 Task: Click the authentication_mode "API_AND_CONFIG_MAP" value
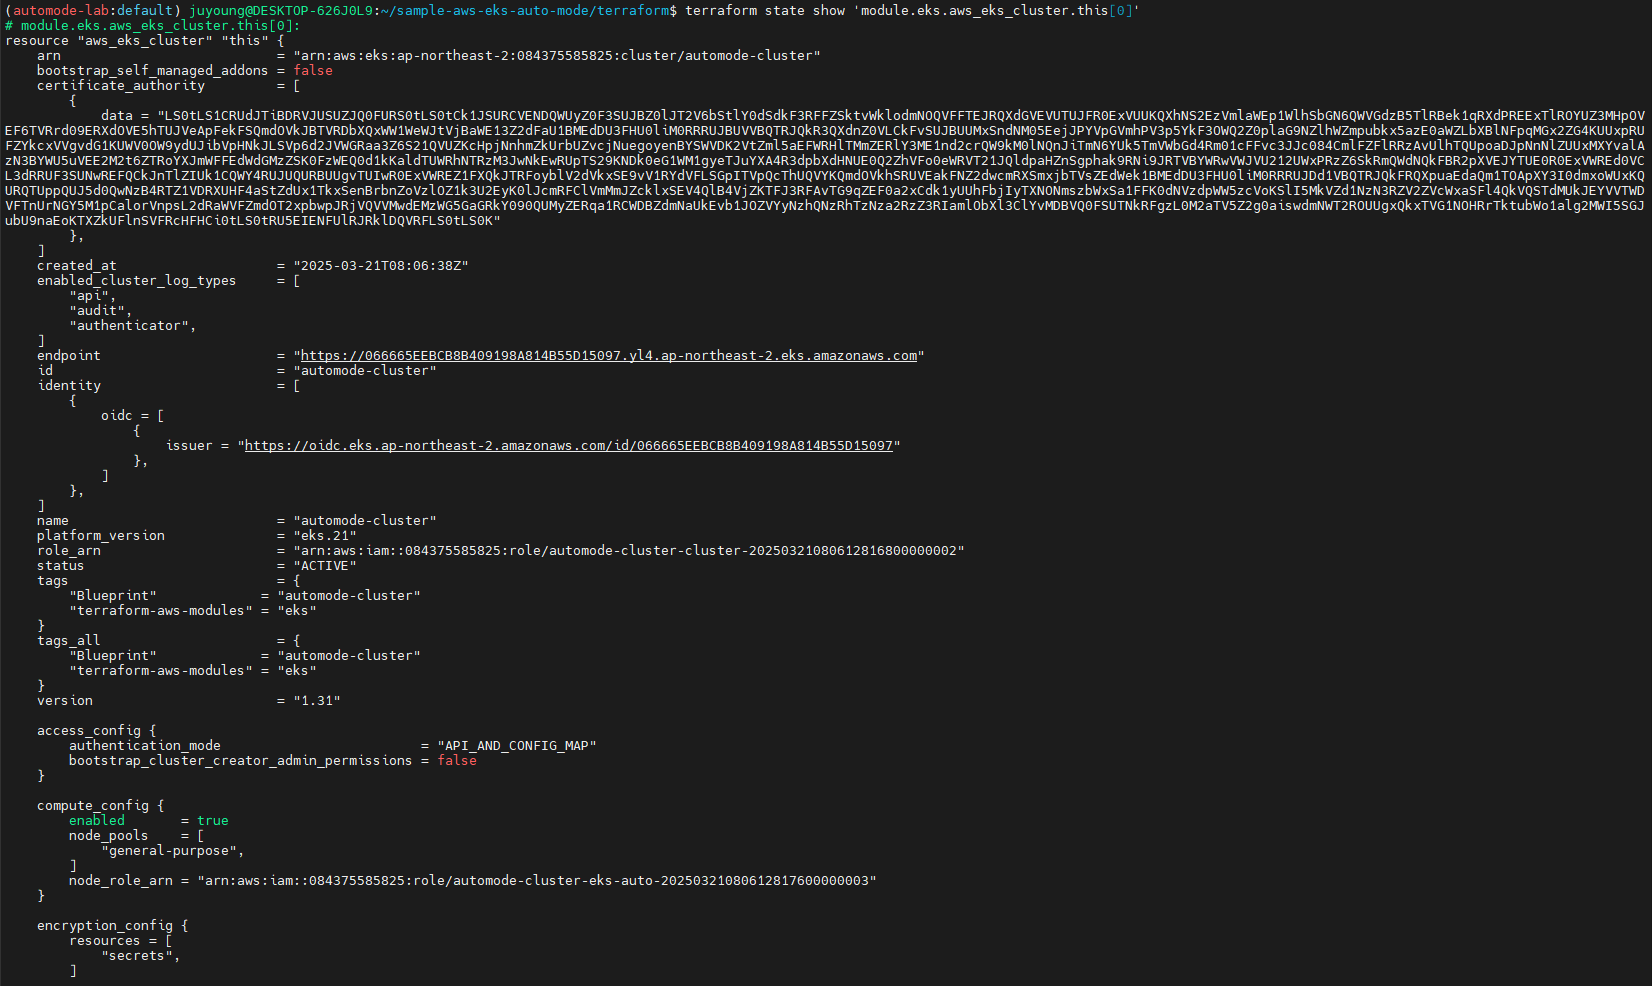tap(517, 746)
